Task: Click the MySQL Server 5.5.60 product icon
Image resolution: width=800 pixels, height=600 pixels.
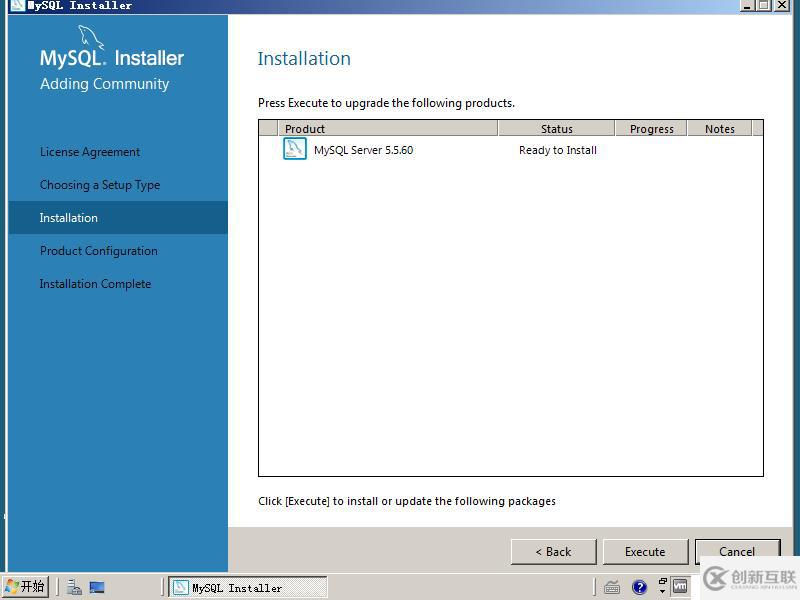Action: [295, 149]
